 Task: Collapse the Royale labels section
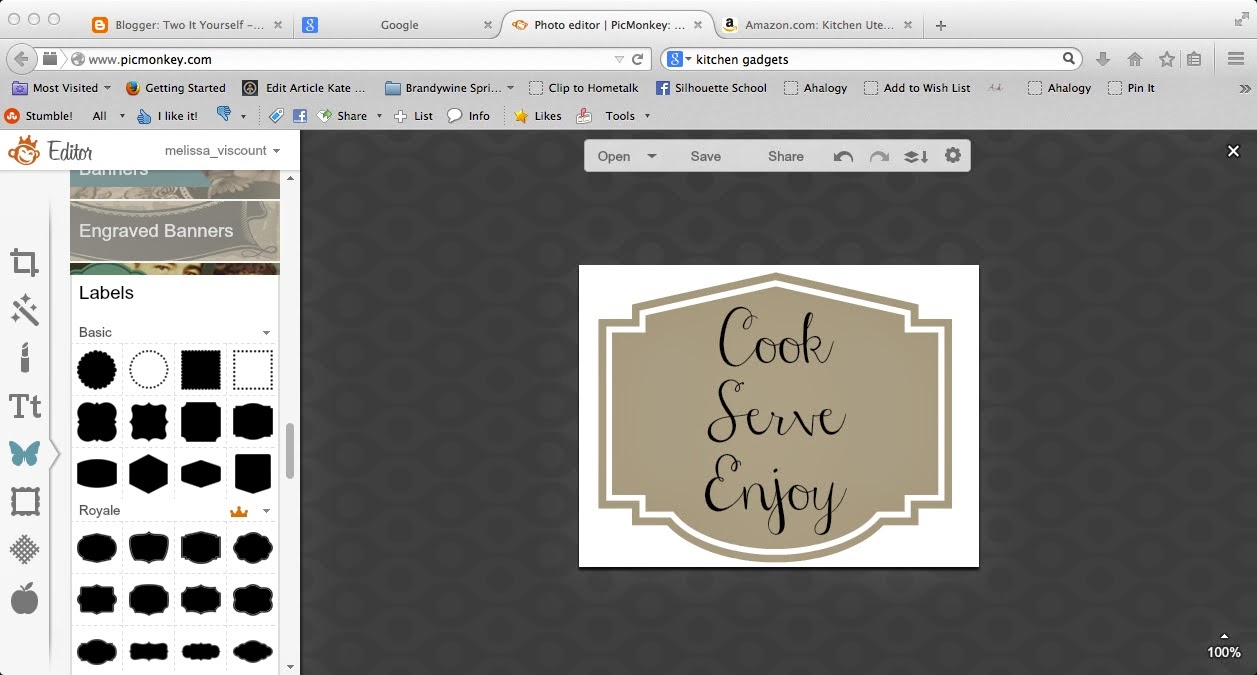(266, 511)
